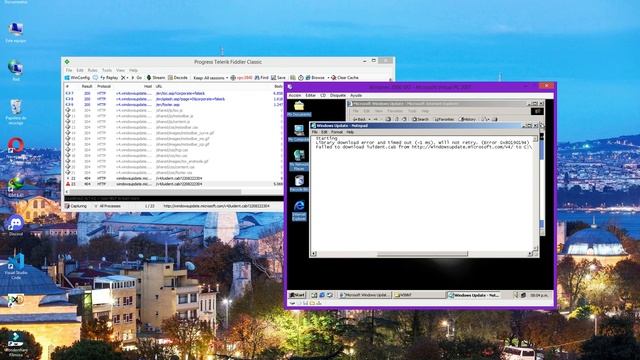Sort Fiddler sessions by Protocol column

[x=104, y=87]
